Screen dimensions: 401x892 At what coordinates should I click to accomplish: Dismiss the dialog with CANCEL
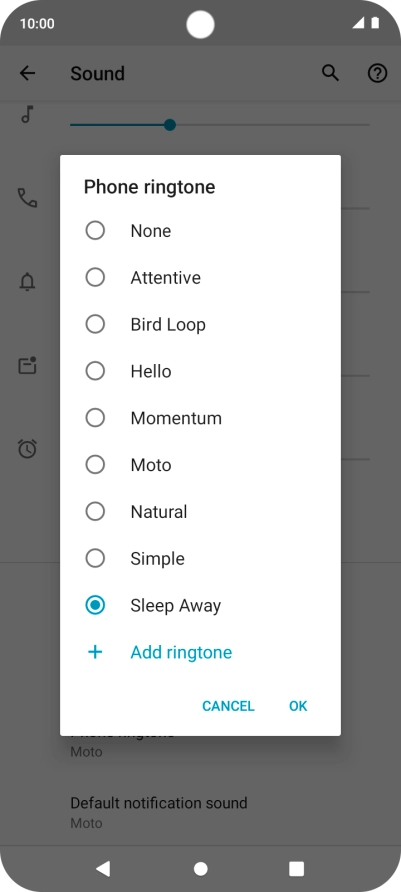coord(228,706)
